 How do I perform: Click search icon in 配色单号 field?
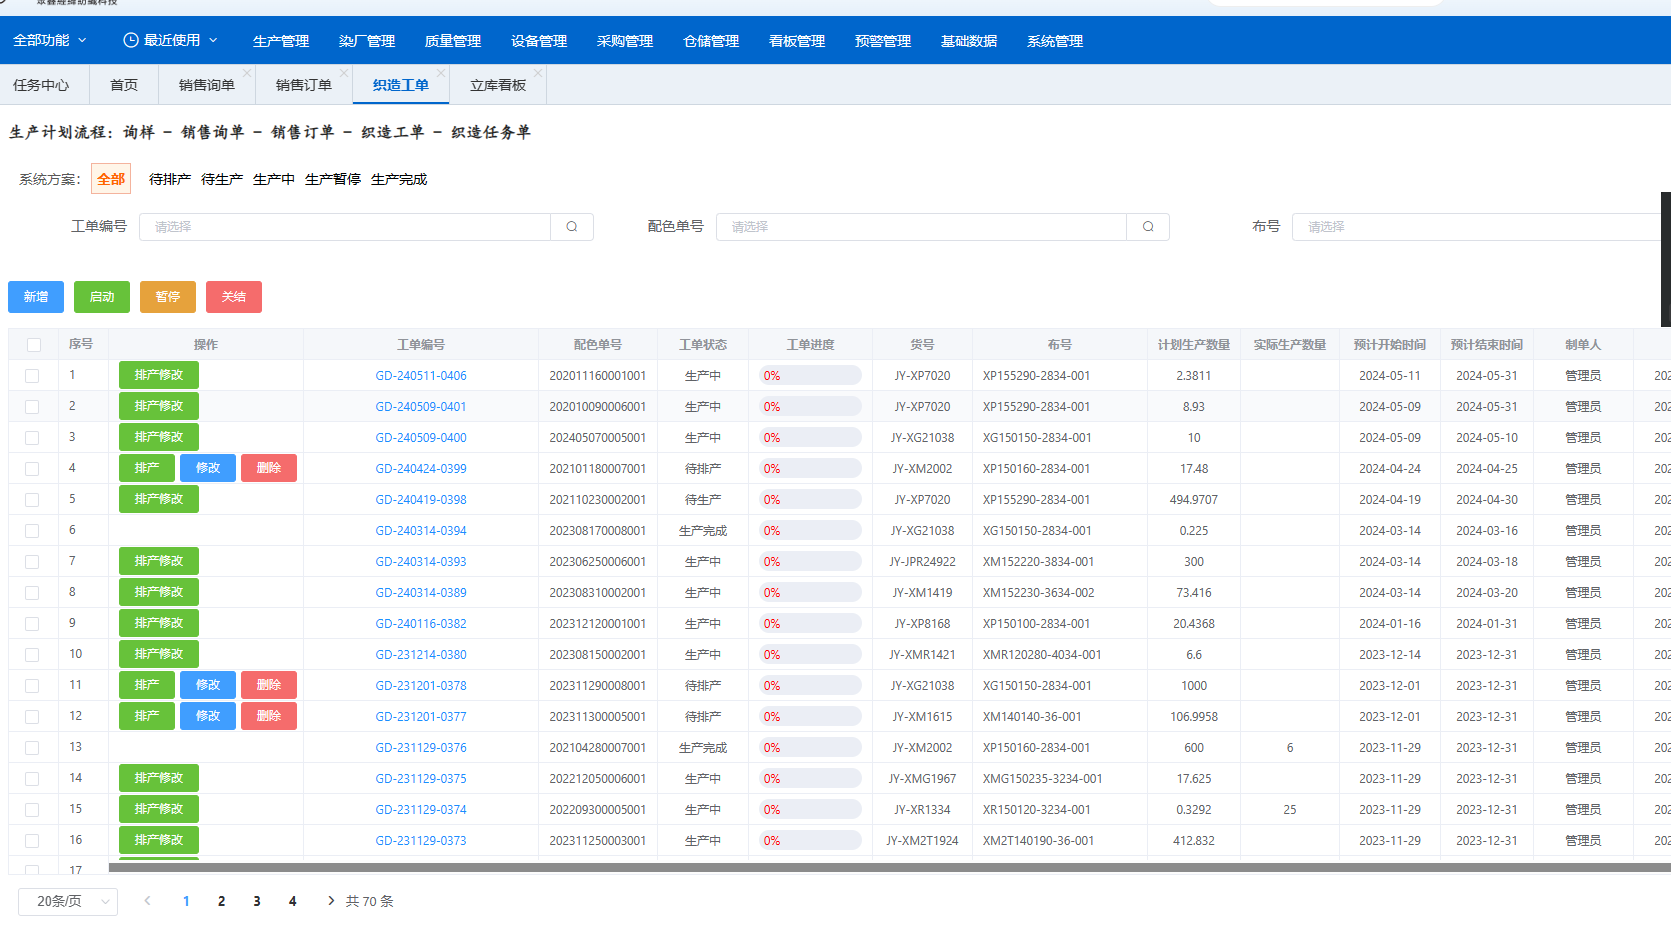(1148, 227)
